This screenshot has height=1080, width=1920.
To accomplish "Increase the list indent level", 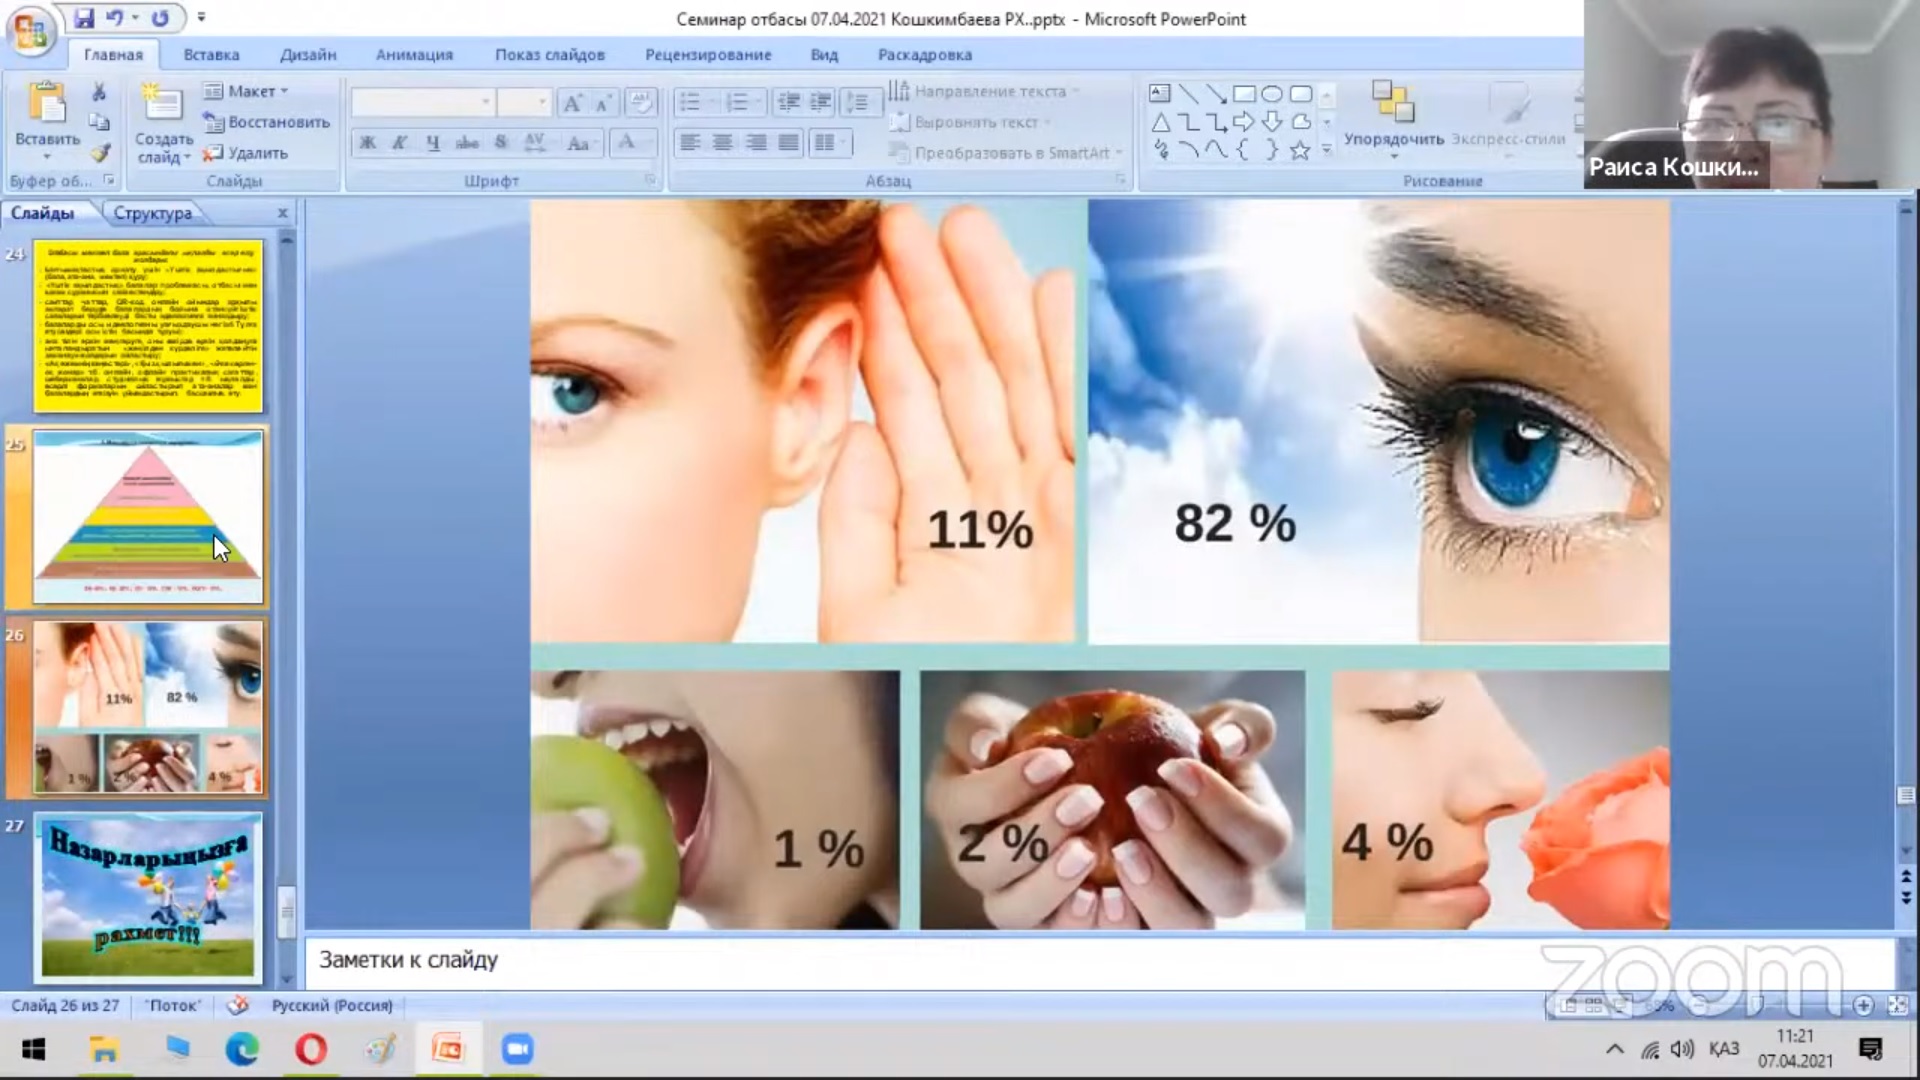I will [820, 102].
